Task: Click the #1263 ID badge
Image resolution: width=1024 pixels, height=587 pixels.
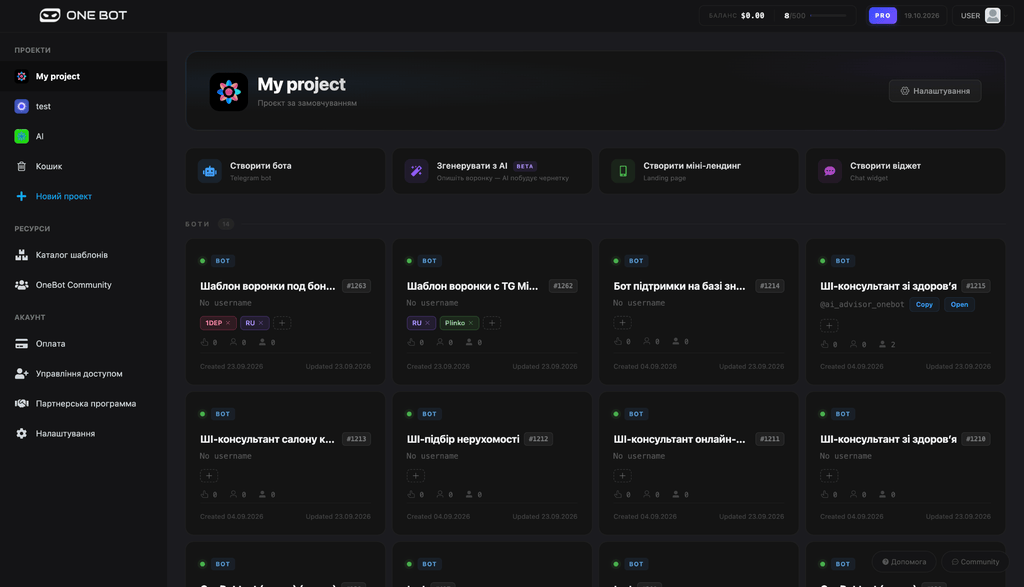Action: coord(357,286)
